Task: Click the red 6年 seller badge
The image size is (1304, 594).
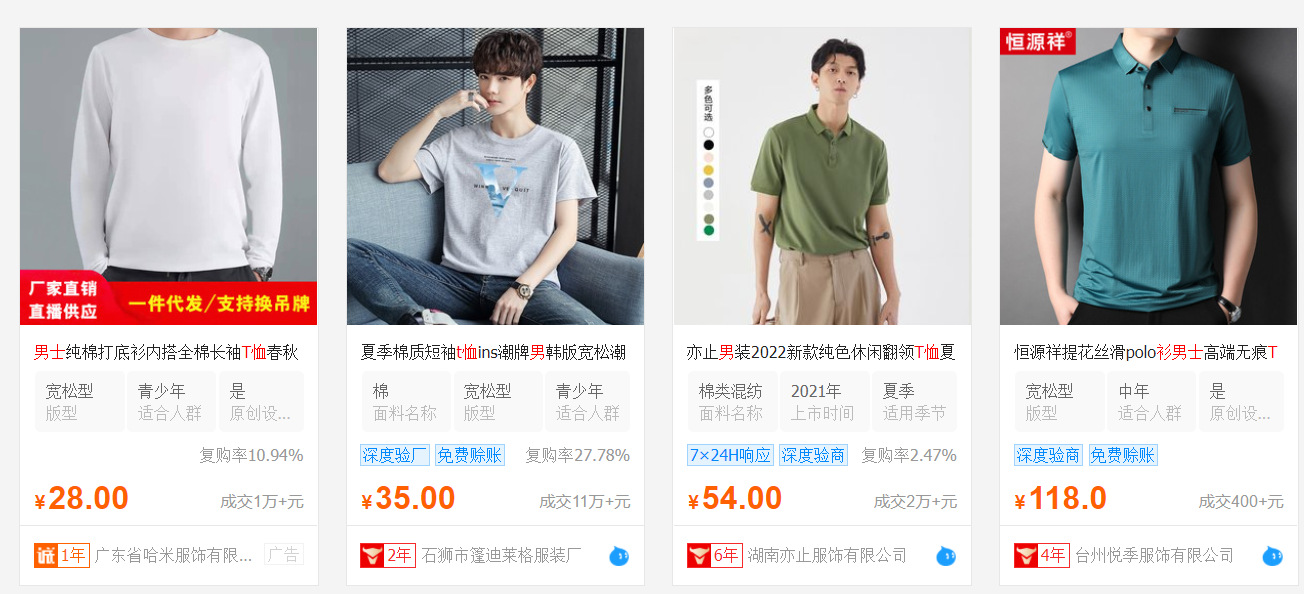Action: coord(714,555)
